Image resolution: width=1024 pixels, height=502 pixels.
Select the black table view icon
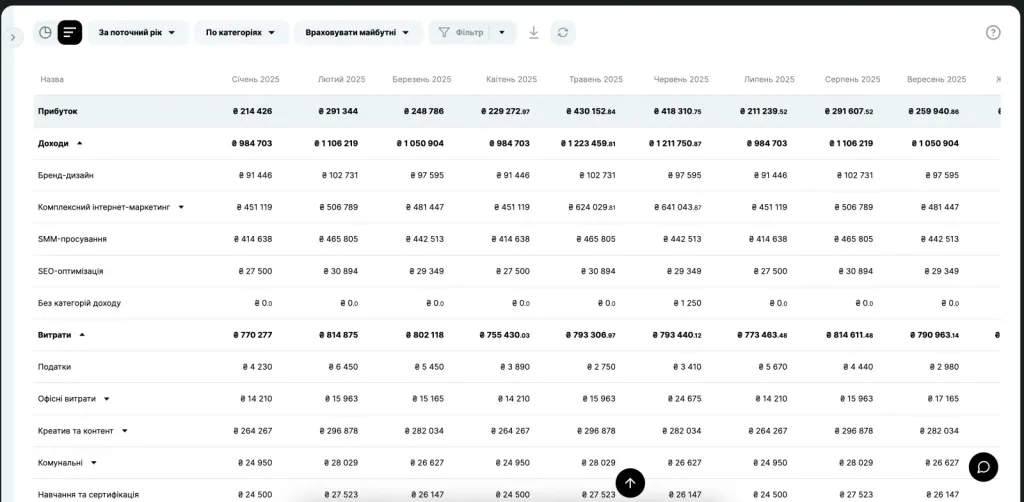[x=70, y=33]
